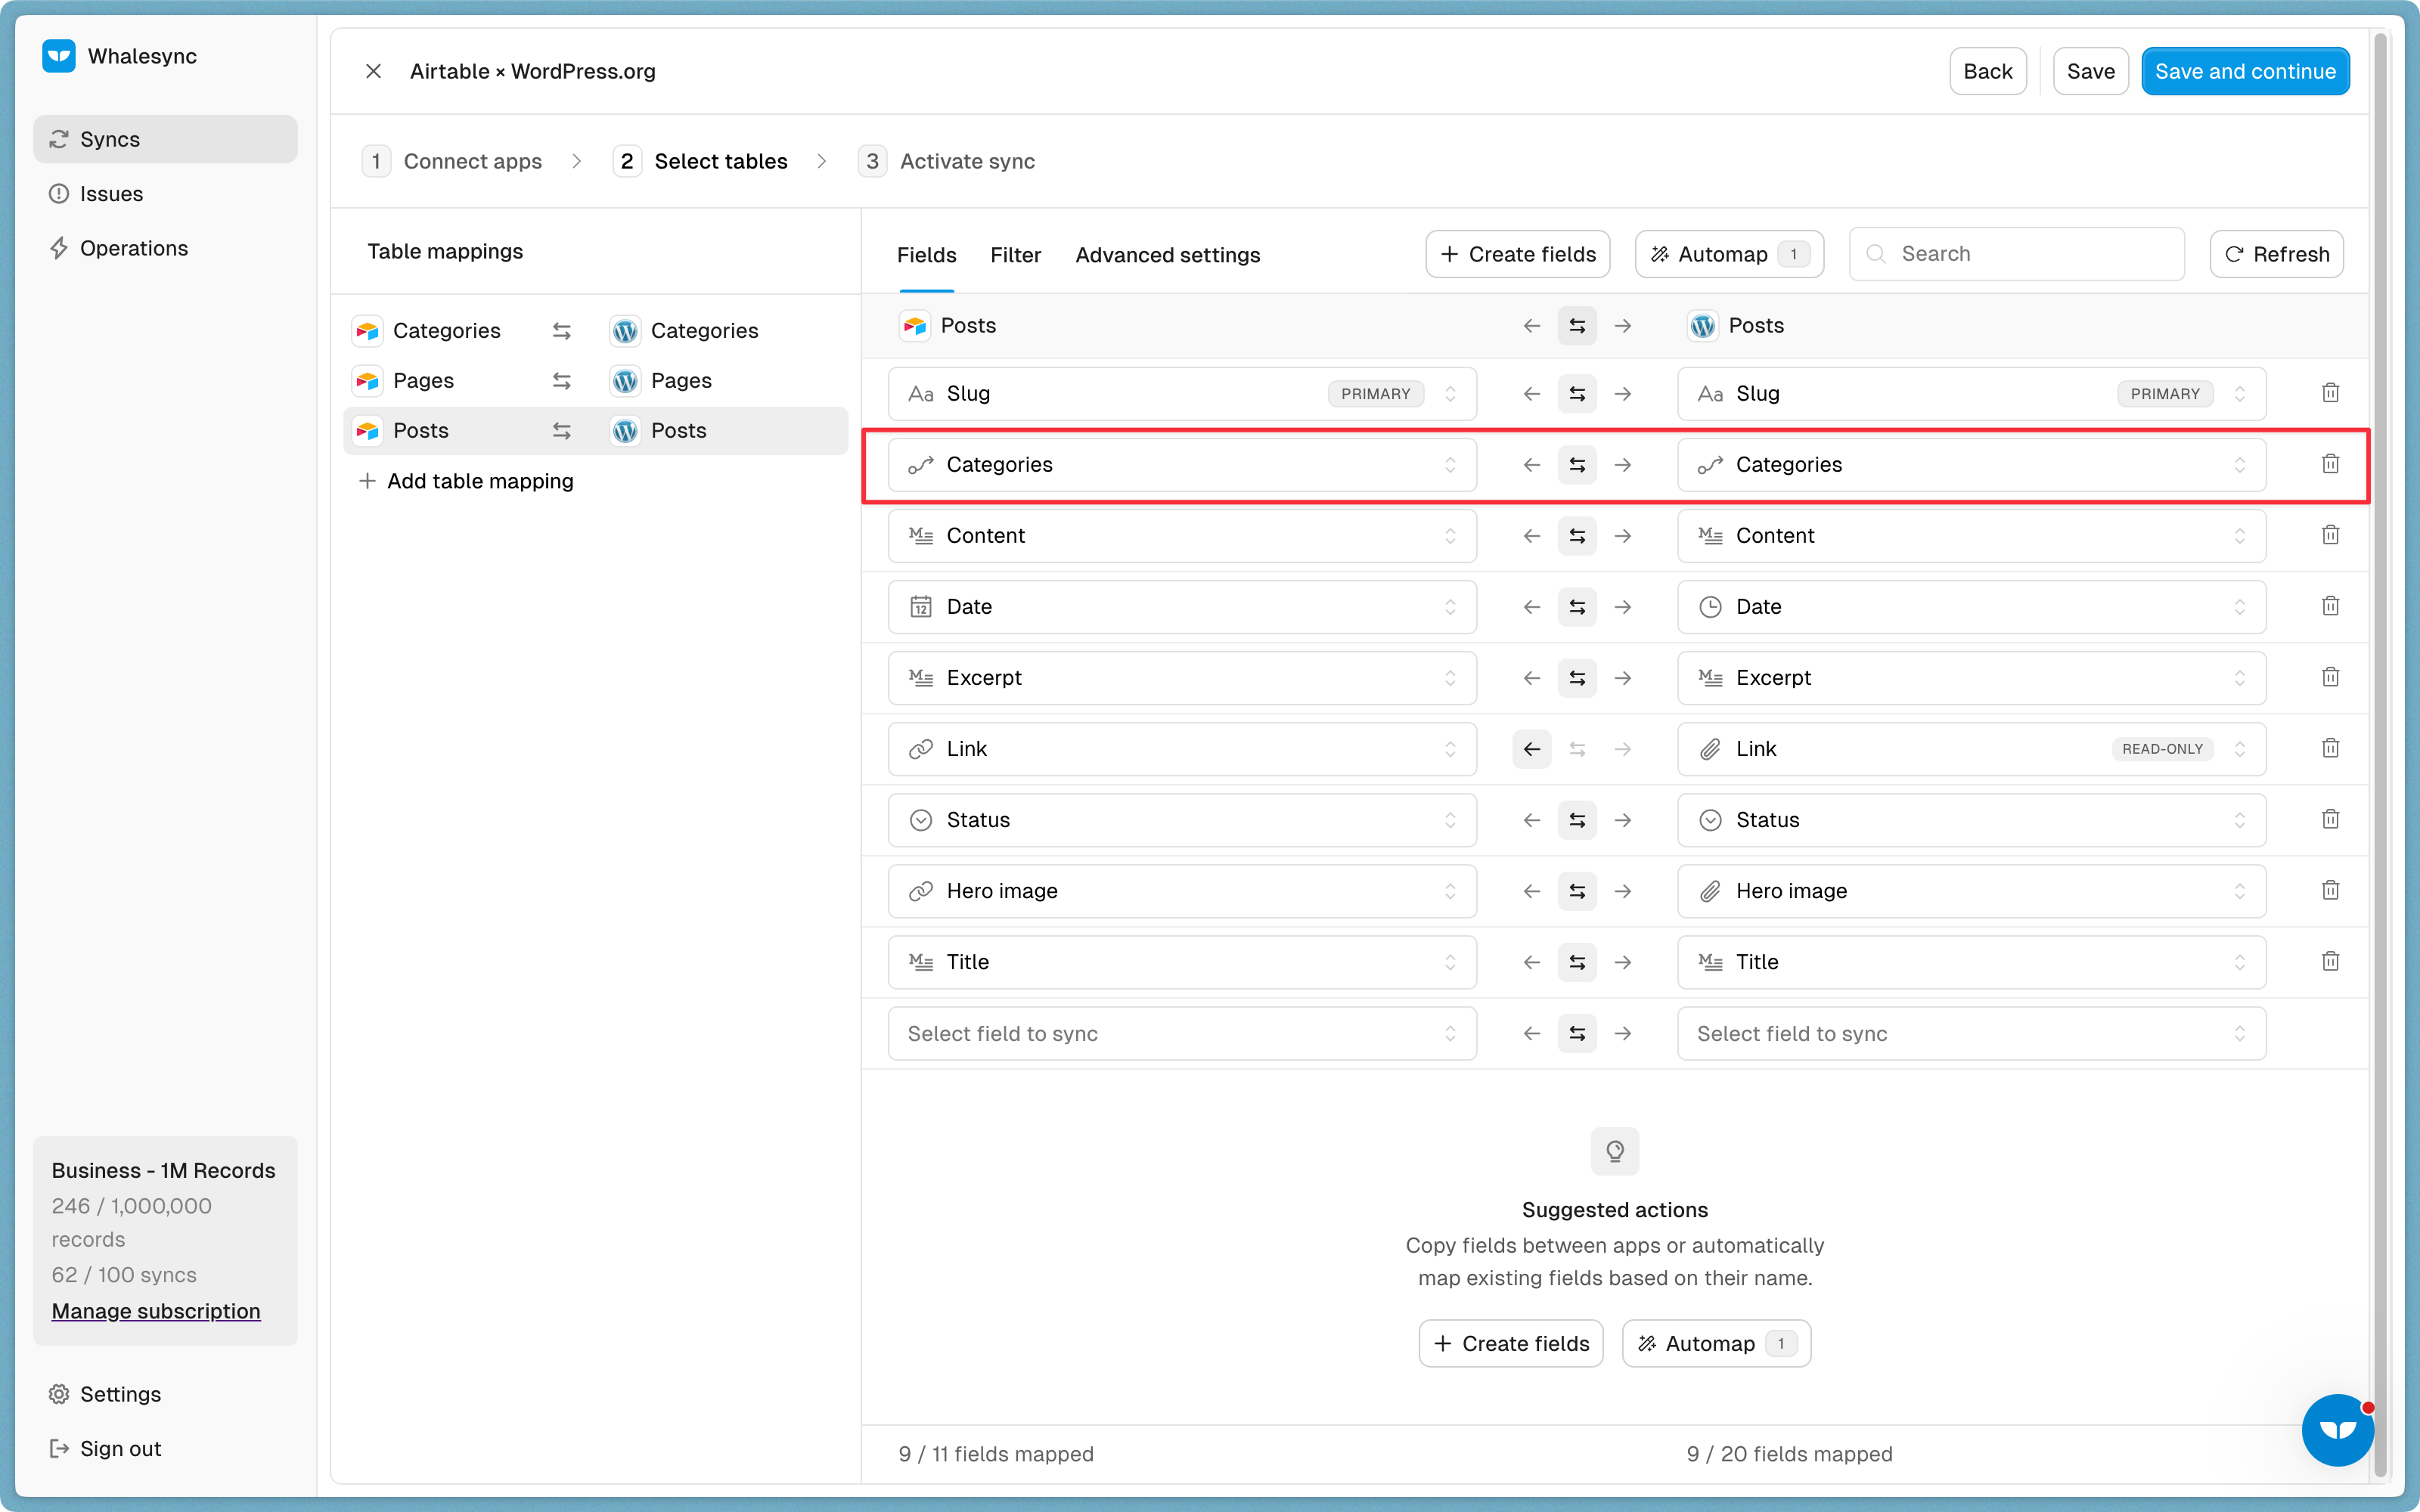Click the vertical scrollbar on the right
The image size is (2420, 1512).
[x=2380, y=755]
